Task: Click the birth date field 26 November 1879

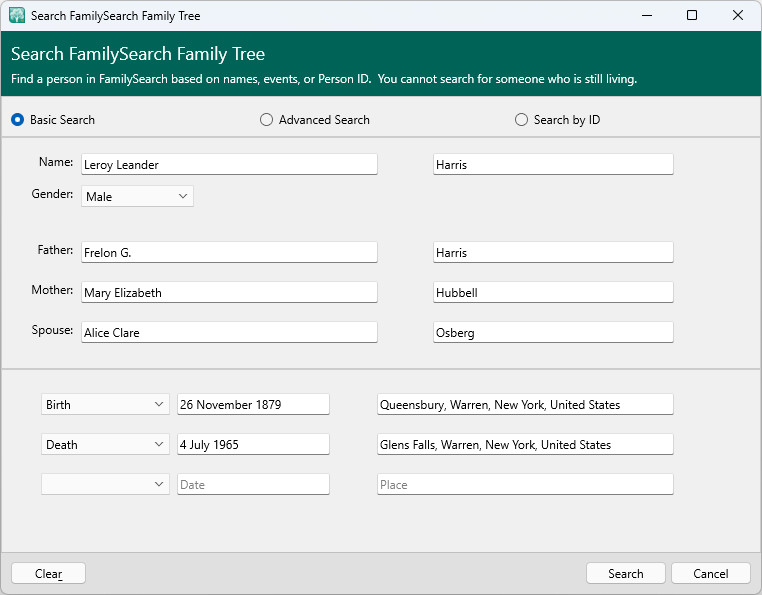Action: [x=253, y=404]
